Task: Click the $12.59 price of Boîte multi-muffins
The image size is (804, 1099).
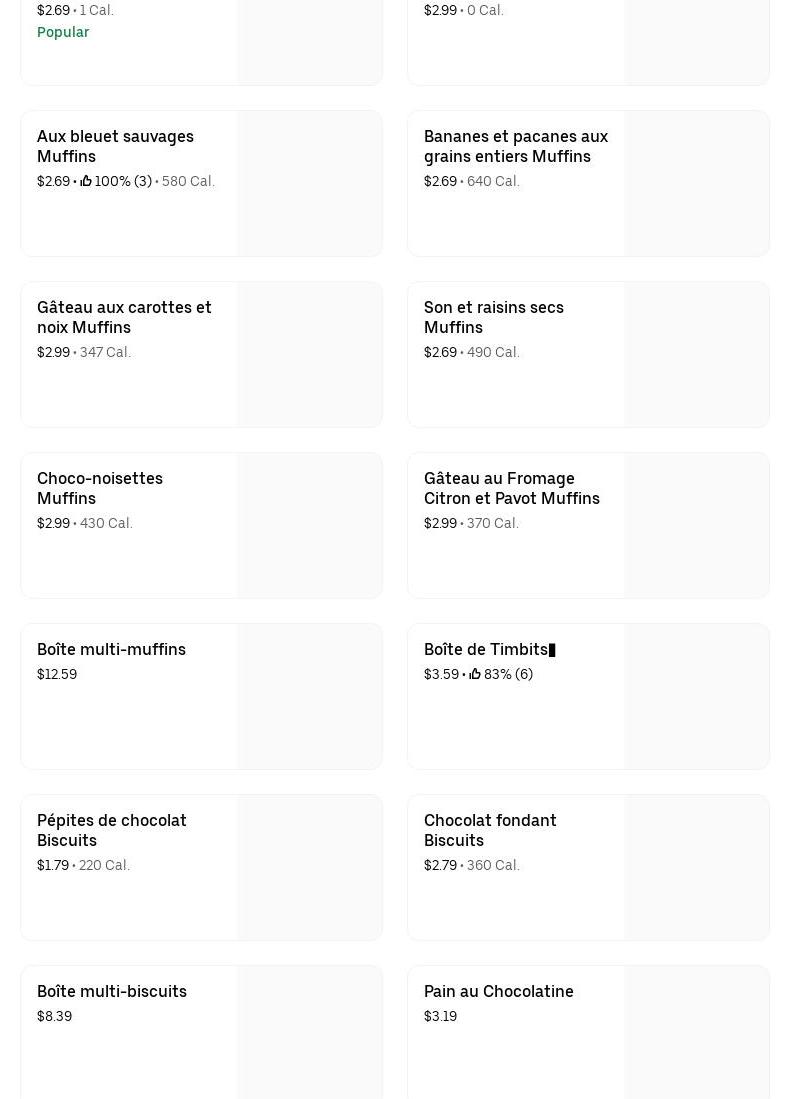Action: pyautogui.click(x=57, y=674)
